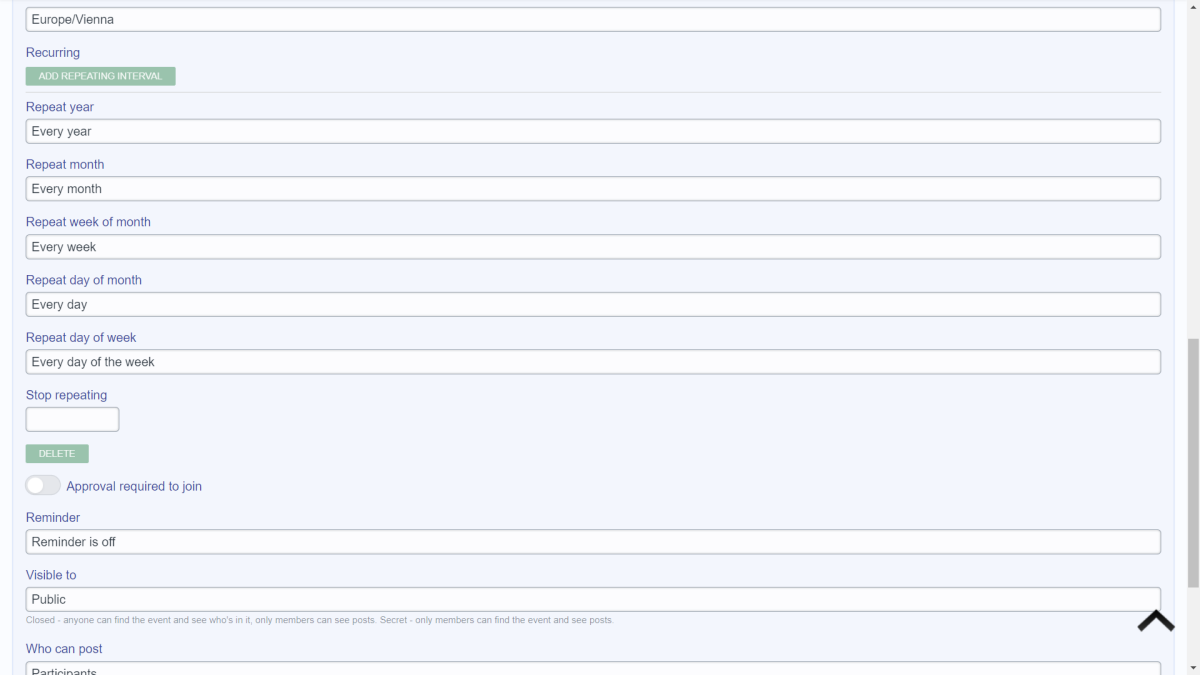This screenshot has height=675, width=1200.
Task: Click the Approval required to join label
Action: (134, 486)
